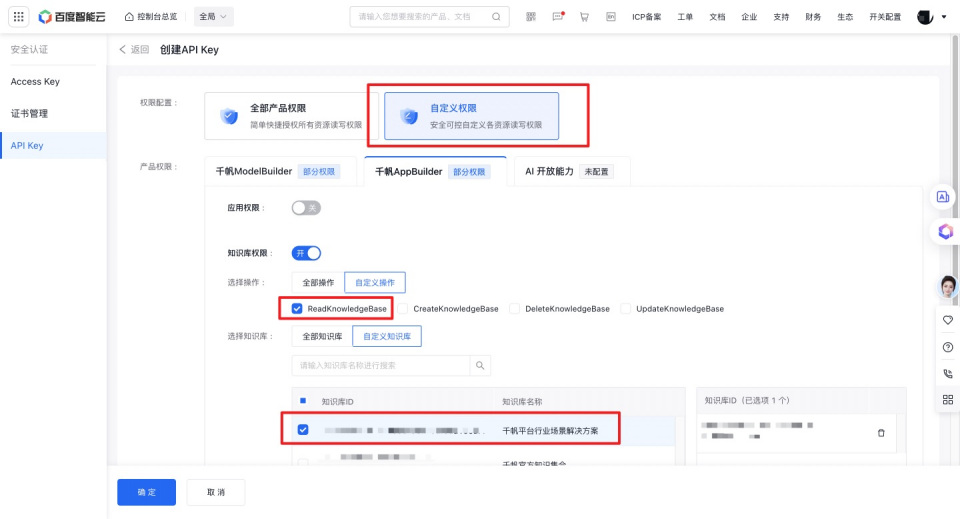
Task: Choose 全部产品权限 permission card
Action: 291,116
